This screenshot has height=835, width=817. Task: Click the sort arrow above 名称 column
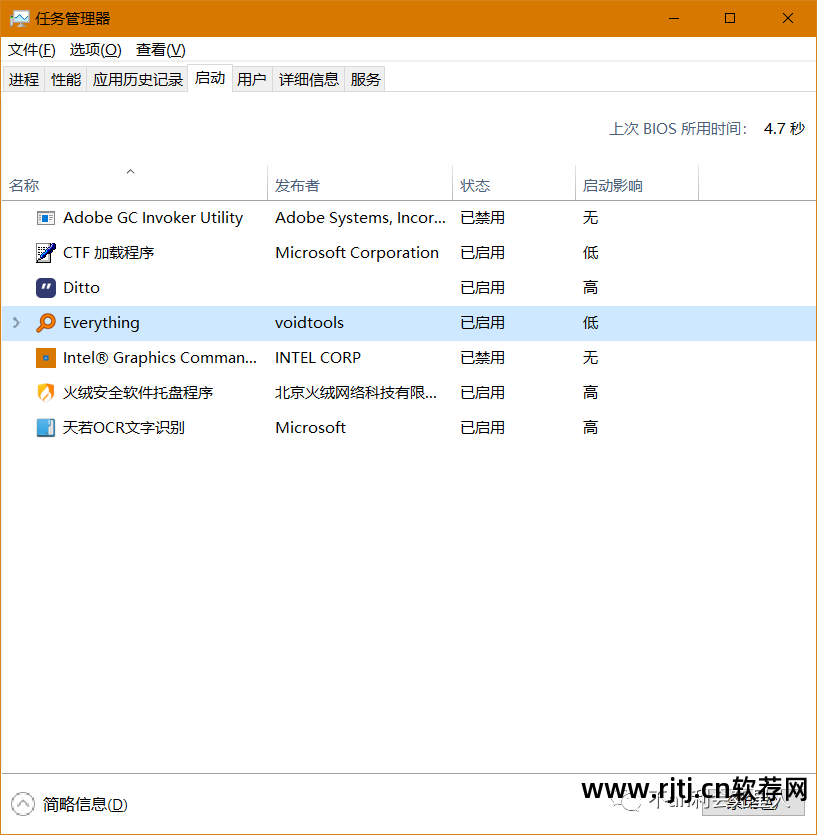click(x=129, y=171)
